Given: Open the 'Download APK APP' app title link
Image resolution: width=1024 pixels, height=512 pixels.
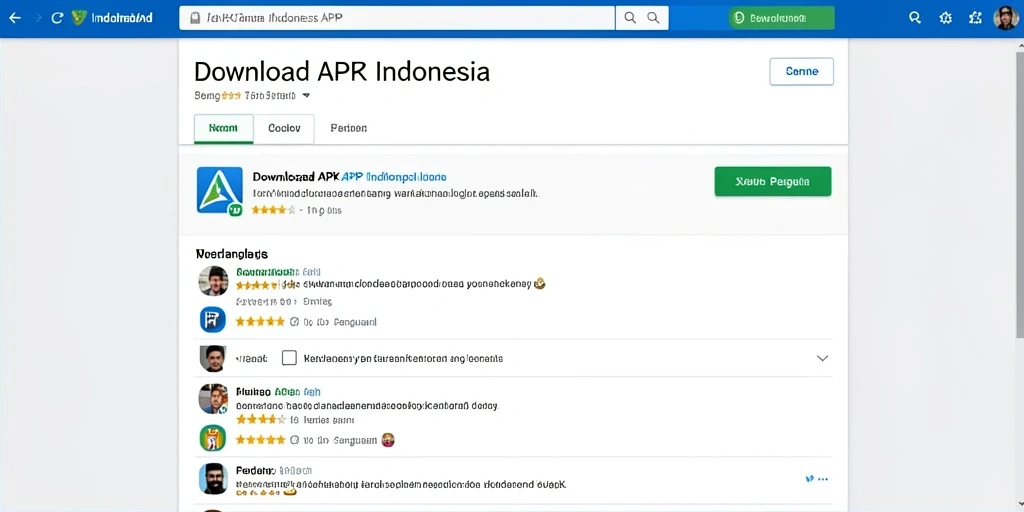Looking at the screenshot, I should click(x=349, y=177).
